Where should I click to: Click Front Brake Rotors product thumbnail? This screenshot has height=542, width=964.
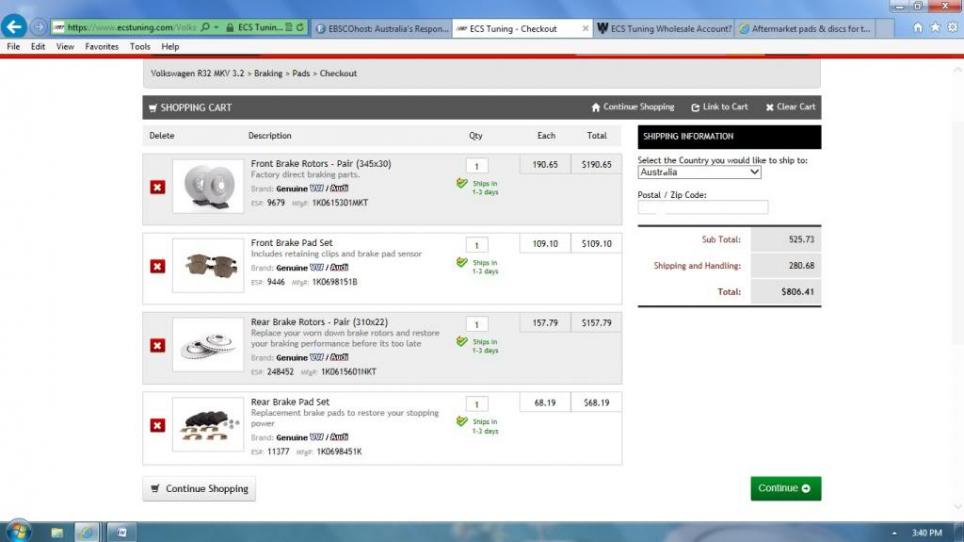[208, 186]
